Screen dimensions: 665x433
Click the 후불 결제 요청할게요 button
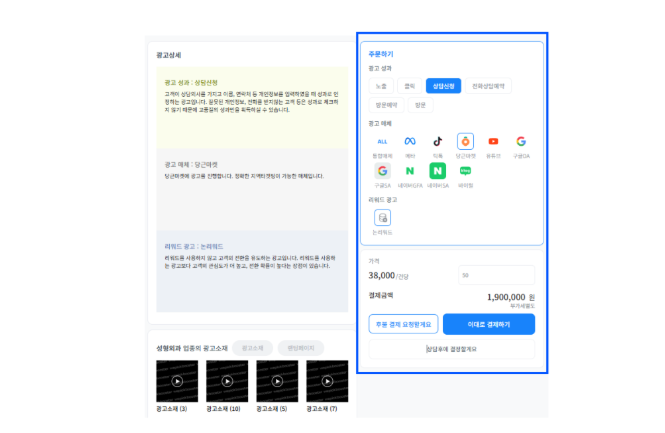(x=402, y=324)
